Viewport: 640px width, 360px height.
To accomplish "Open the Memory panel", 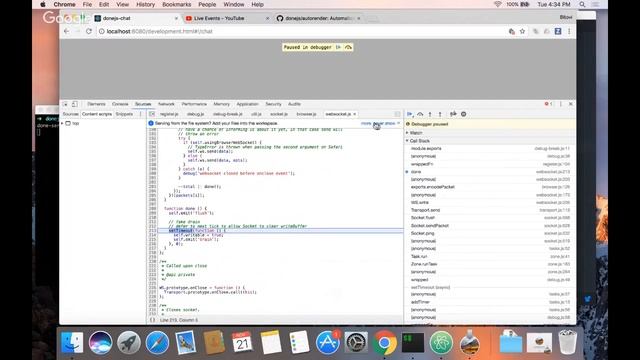I will pos(222,104).
